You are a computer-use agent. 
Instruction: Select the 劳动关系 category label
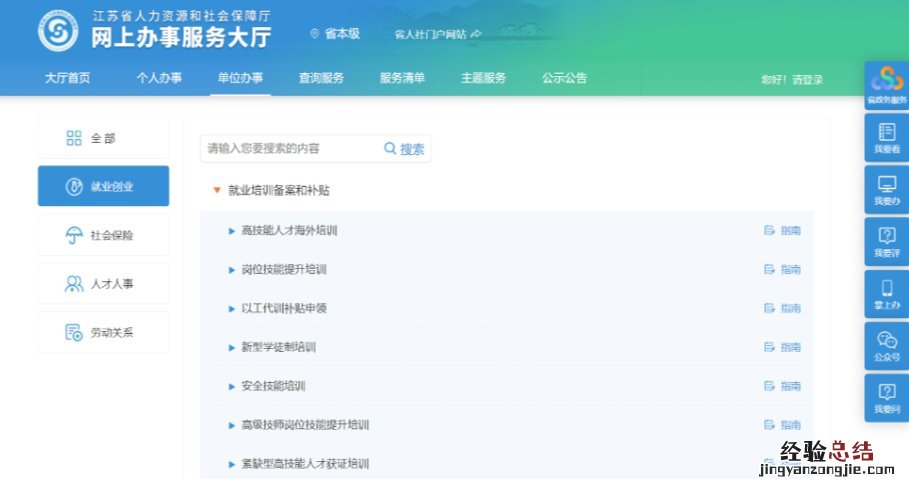coord(112,333)
